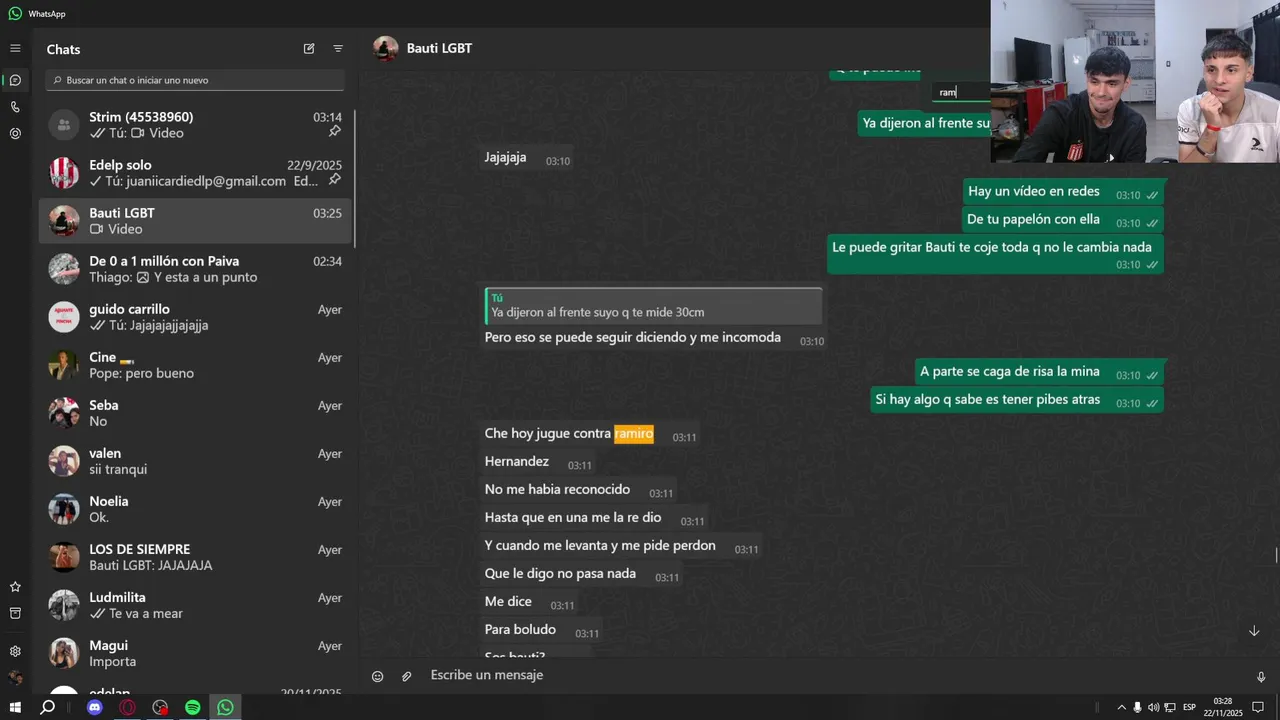Screen dimensions: 1280x720
Task: Click the chat pane scrollbar
Action: [x=1275, y=556]
